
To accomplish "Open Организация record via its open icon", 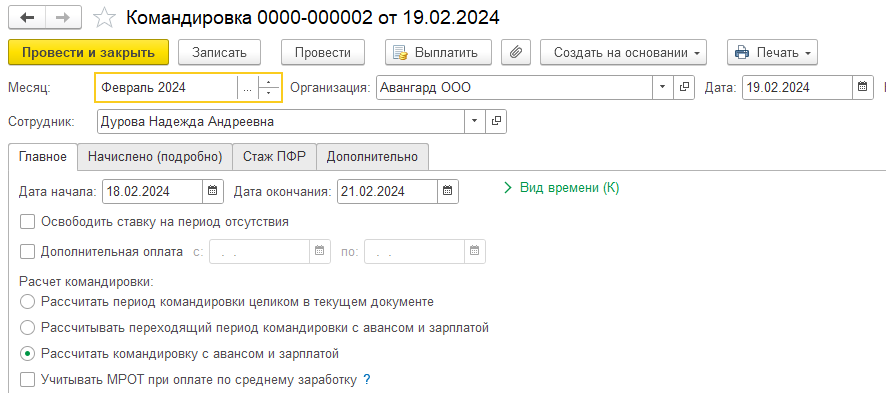I will coord(684,87).
